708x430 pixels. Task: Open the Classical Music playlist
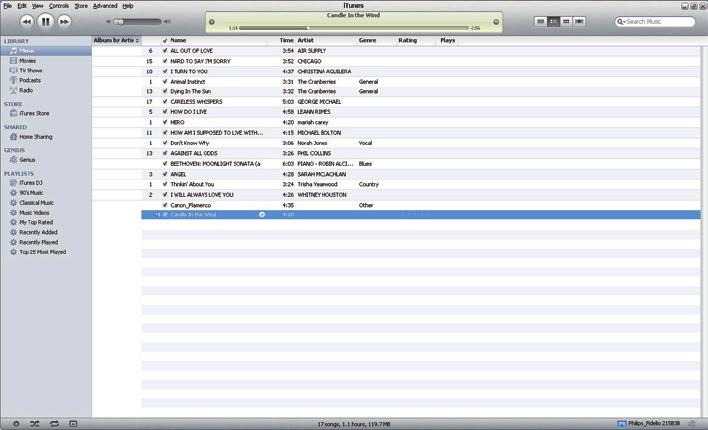coord(37,203)
